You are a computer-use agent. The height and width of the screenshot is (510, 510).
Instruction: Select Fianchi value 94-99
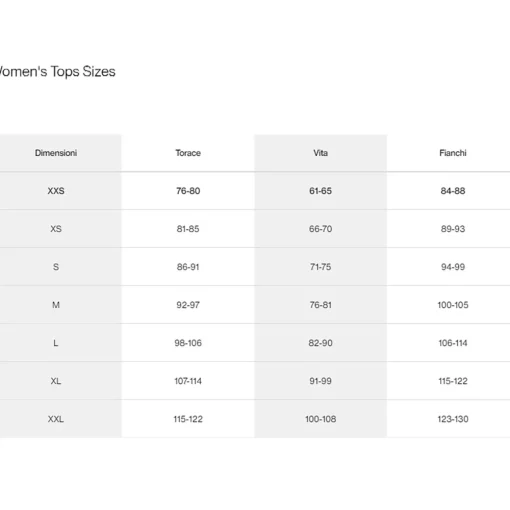coord(453,267)
